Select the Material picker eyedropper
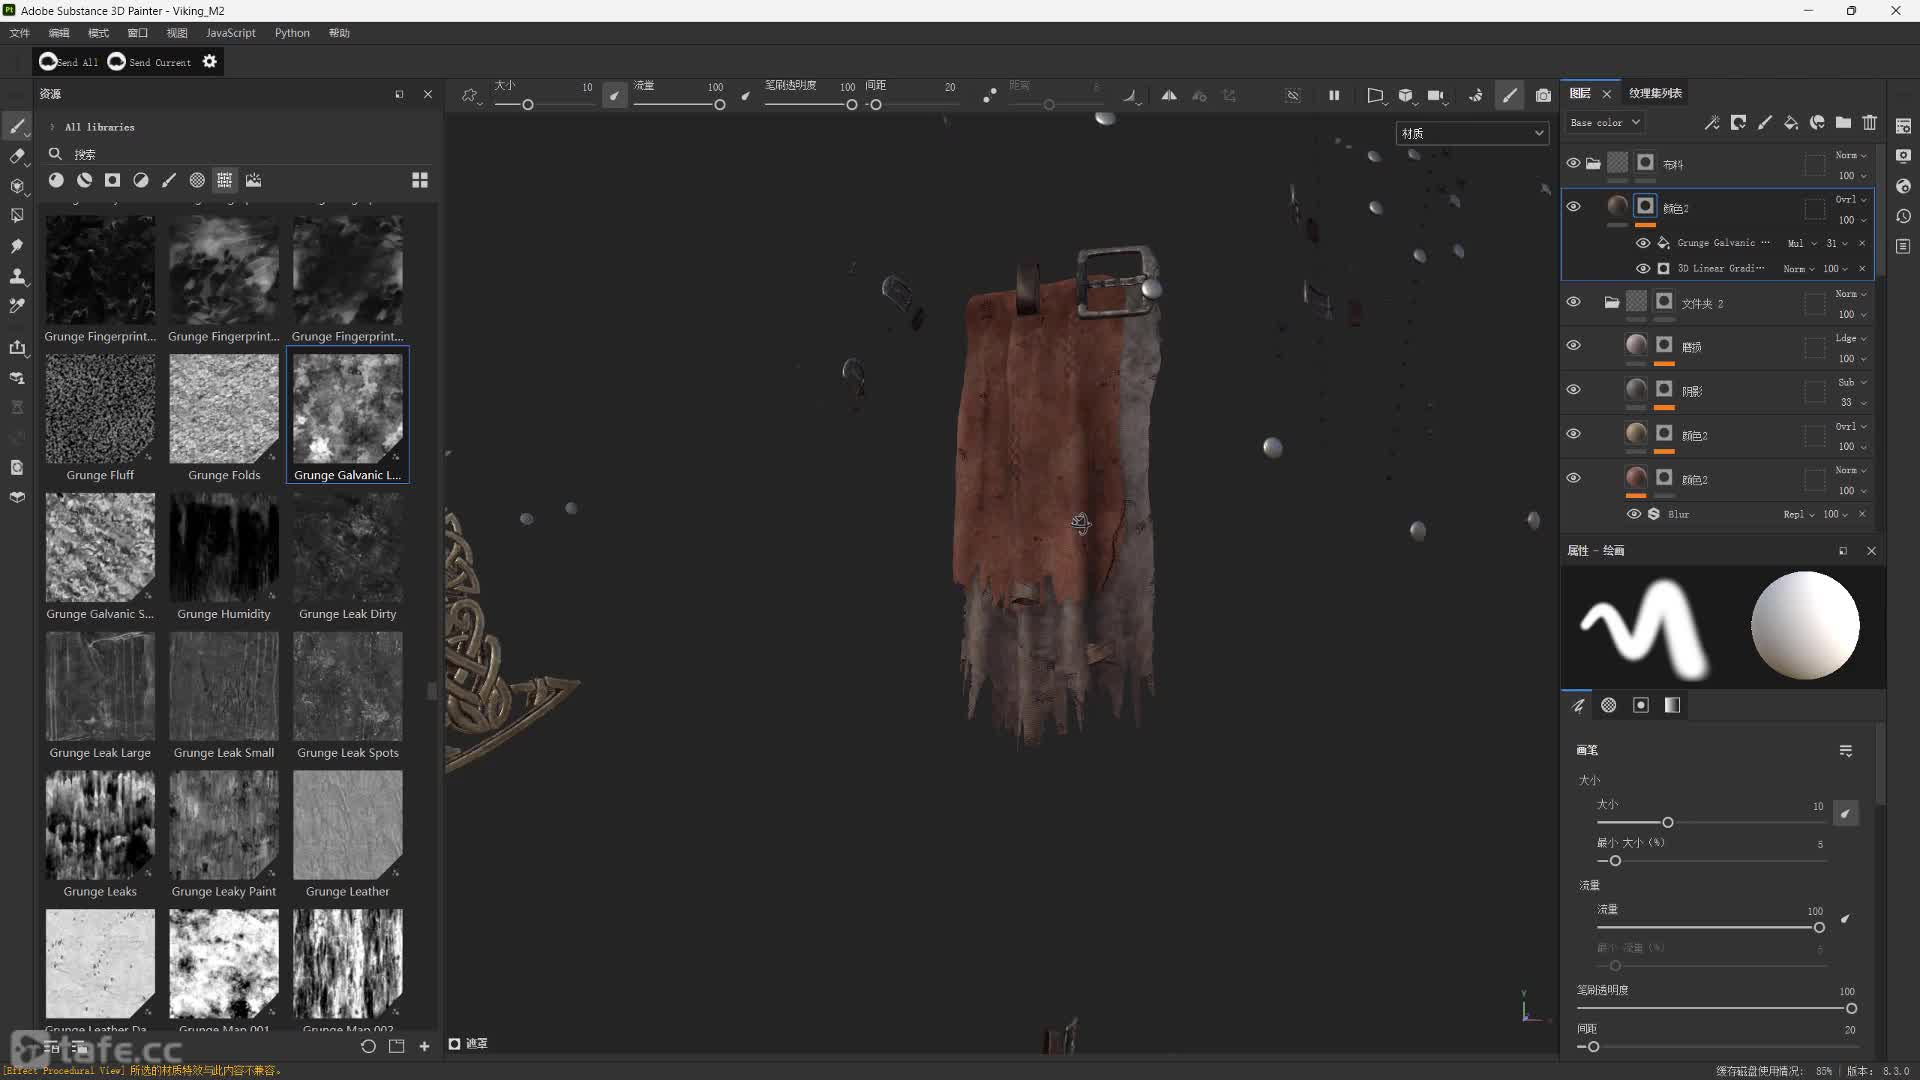 point(17,306)
